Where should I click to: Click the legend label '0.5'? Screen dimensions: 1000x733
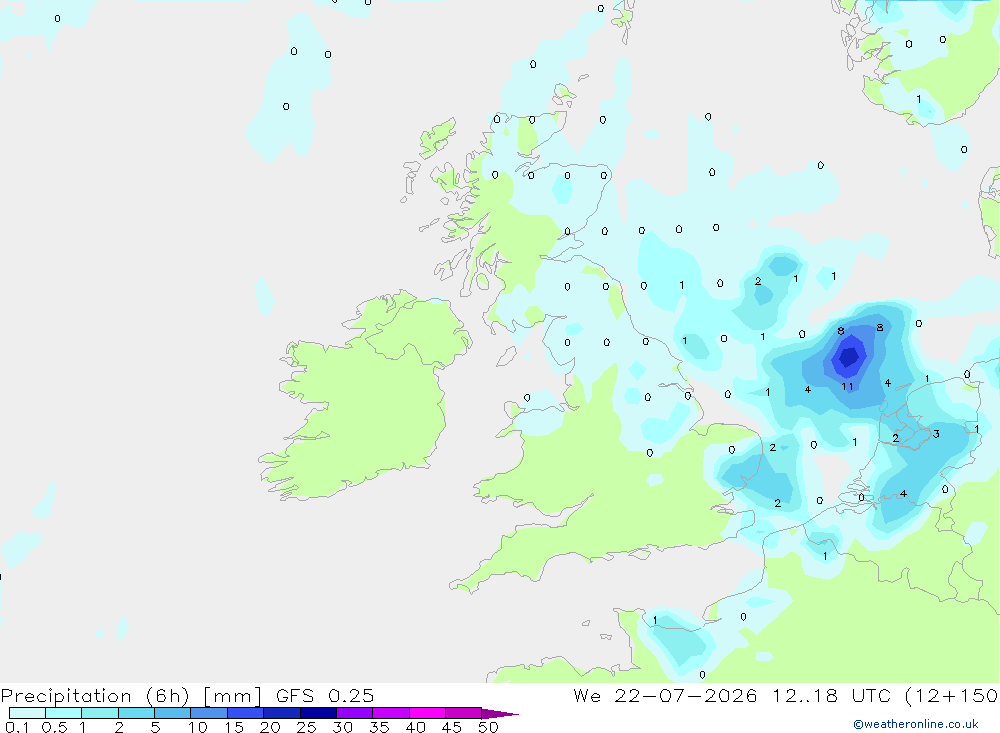pos(54,727)
